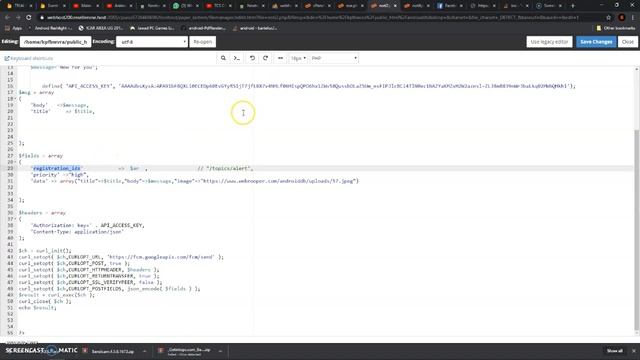Switch to the Facebook tab
Viewport: 640px width, 360px height.
[x=449, y=6]
